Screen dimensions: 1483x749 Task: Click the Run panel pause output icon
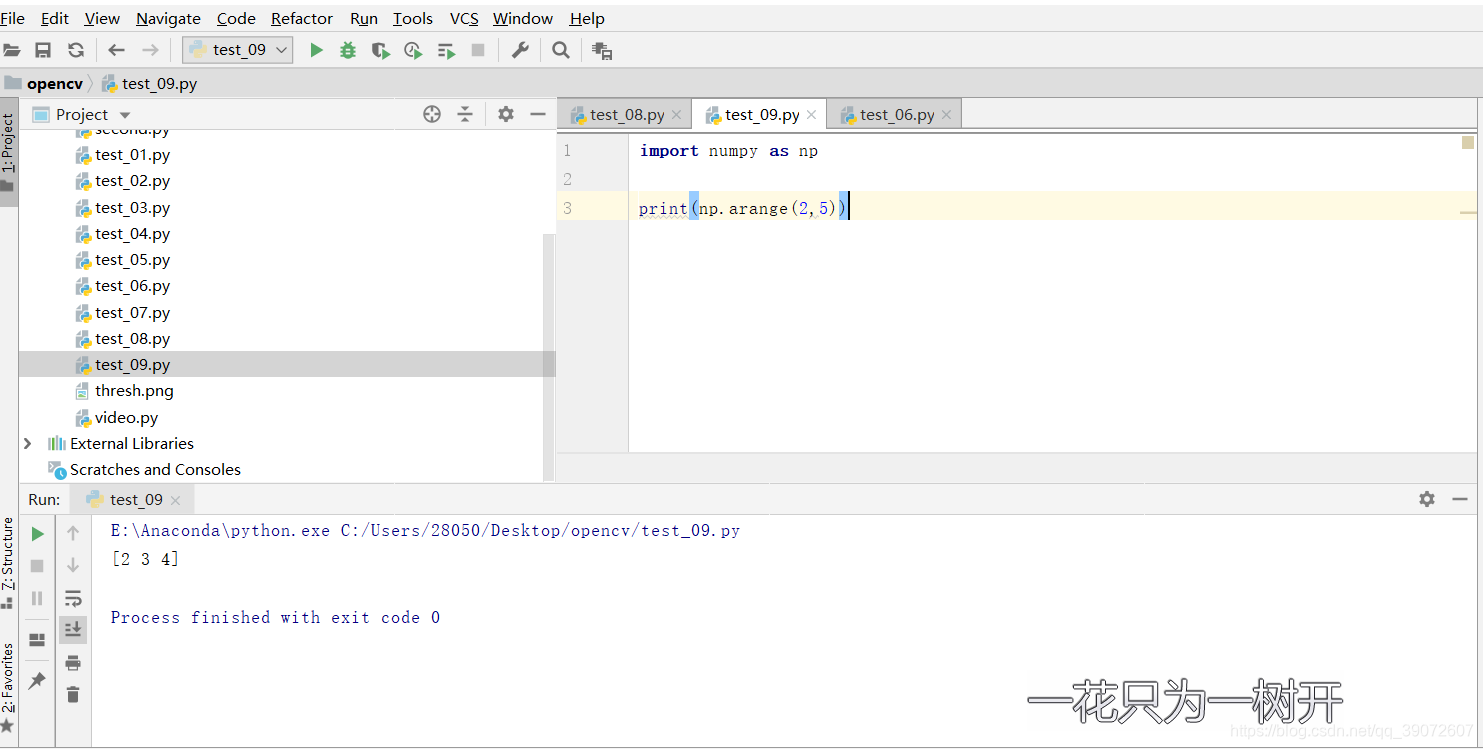[x=38, y=598]
